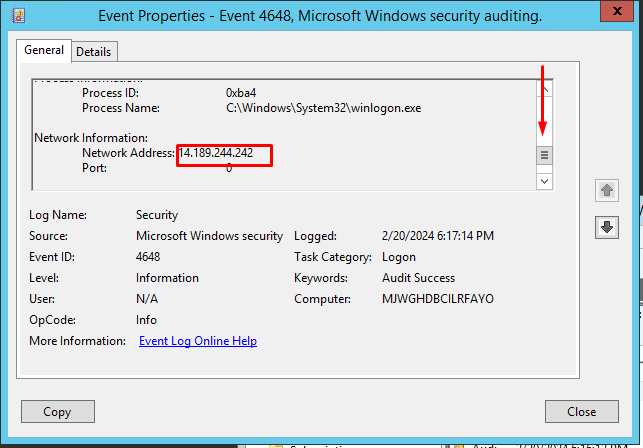The width and height of the screenshot is (643, 448).
Task: Click the winlogon.exe process name path
Action: [323, 108]
